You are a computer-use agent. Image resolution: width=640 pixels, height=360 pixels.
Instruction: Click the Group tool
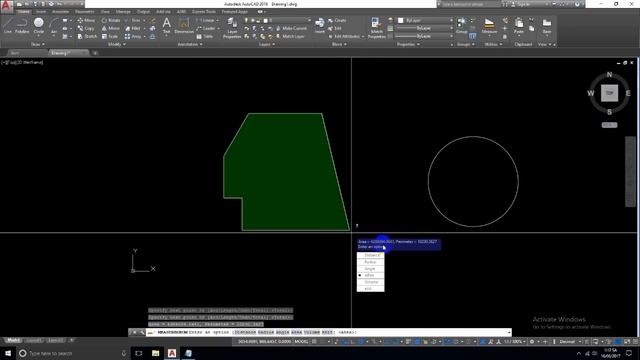pos(462,25)
